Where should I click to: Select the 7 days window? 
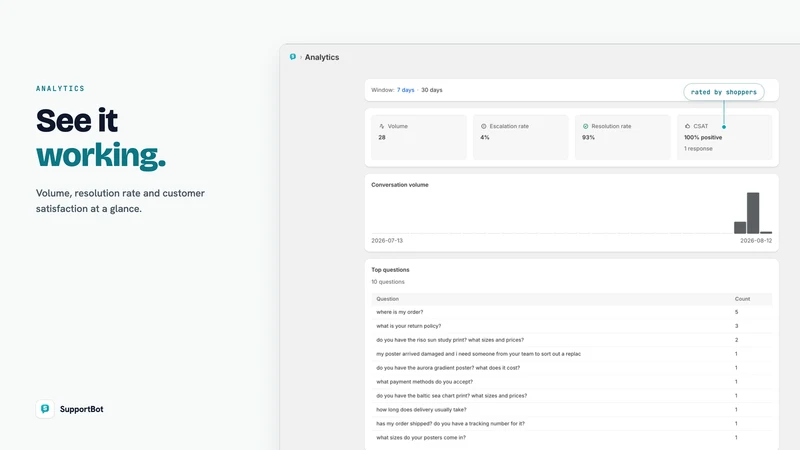click(406, 90)
